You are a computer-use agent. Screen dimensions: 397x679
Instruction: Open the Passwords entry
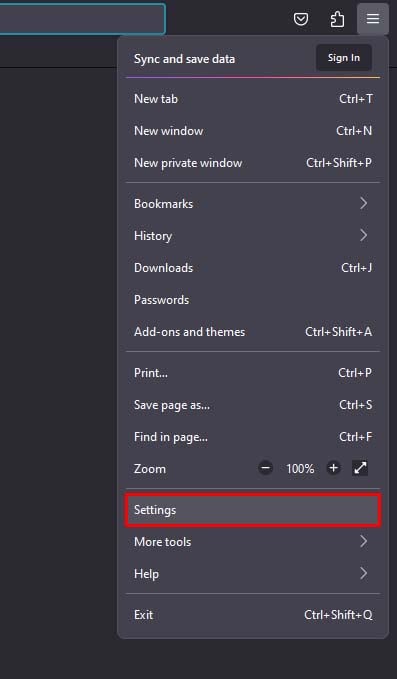point(253,300)
